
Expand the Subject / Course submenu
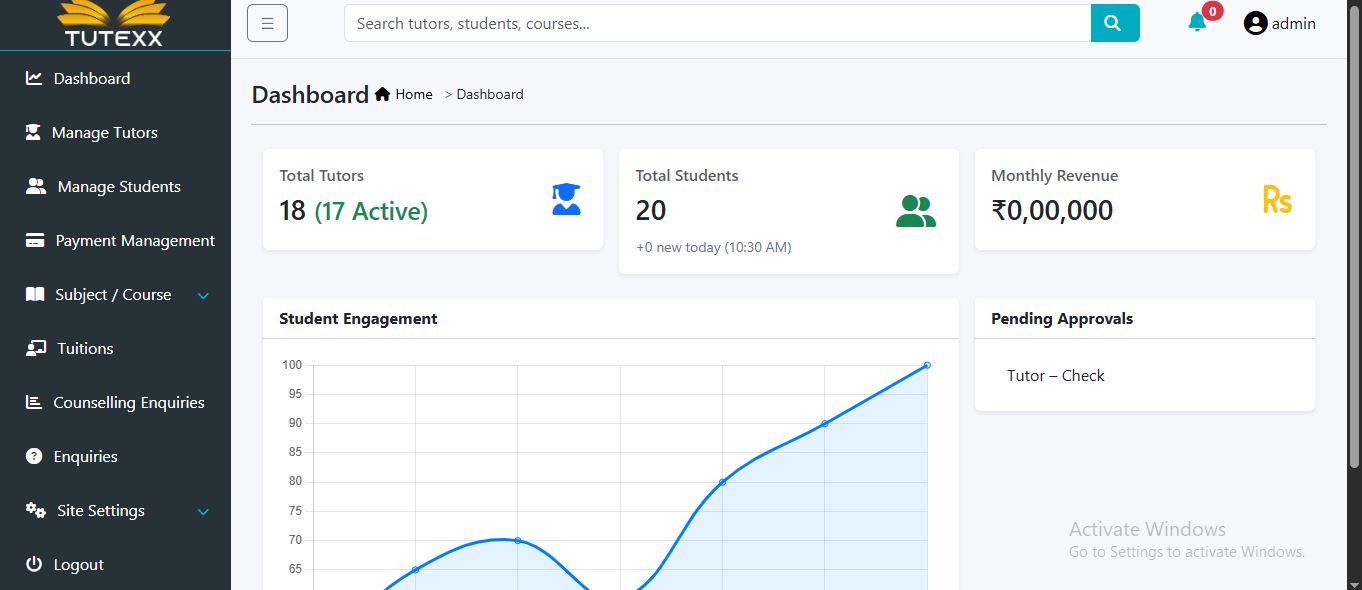point(203,295)
